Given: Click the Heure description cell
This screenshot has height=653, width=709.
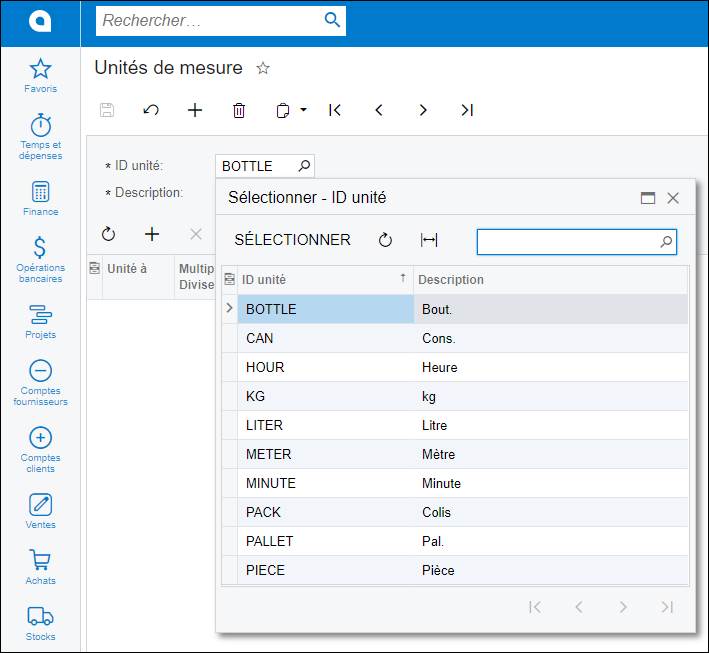Looking at the screenshot, I should 551,367.
